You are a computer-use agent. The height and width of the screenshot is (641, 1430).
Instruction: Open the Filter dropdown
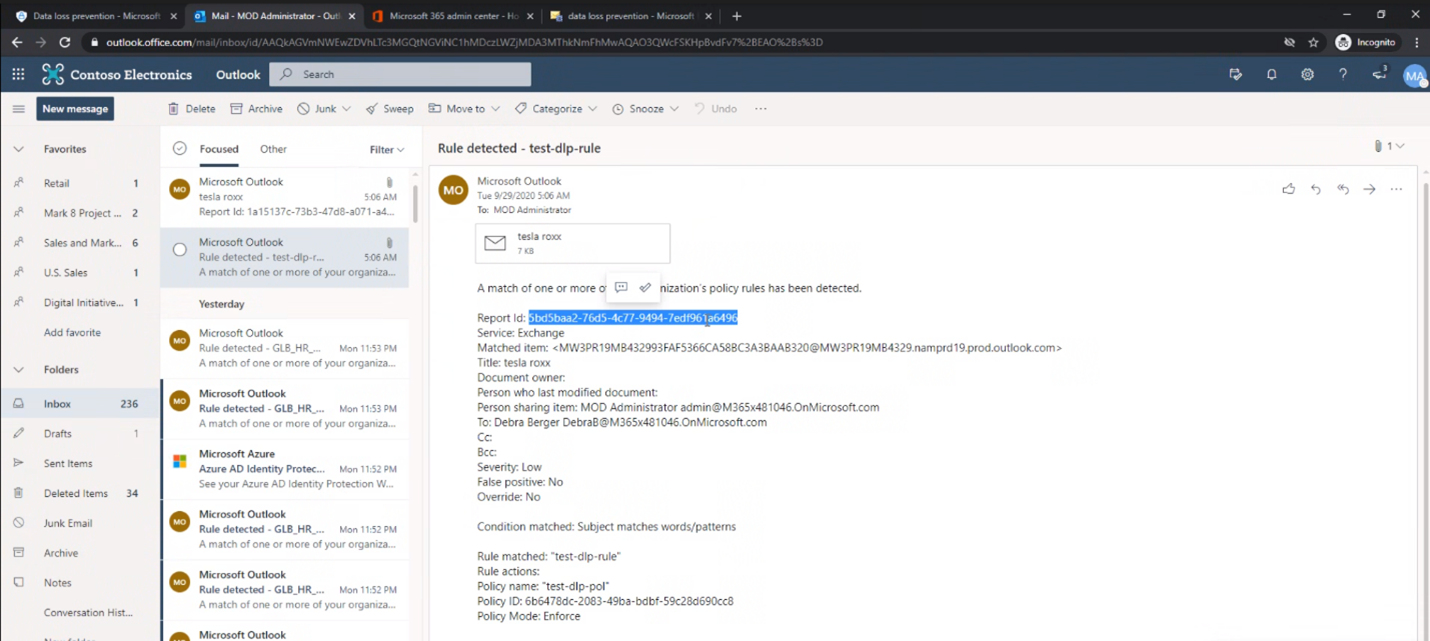(x=387, y=150)
